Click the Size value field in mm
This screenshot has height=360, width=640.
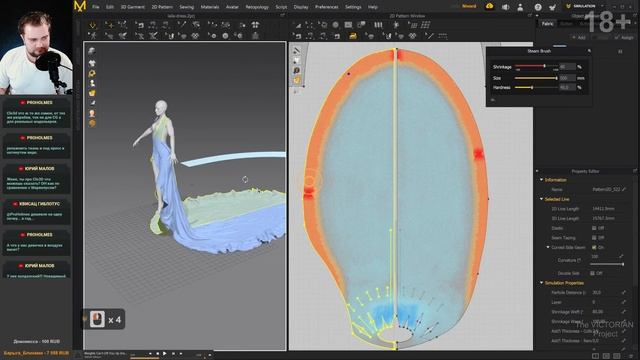[567, 78]
